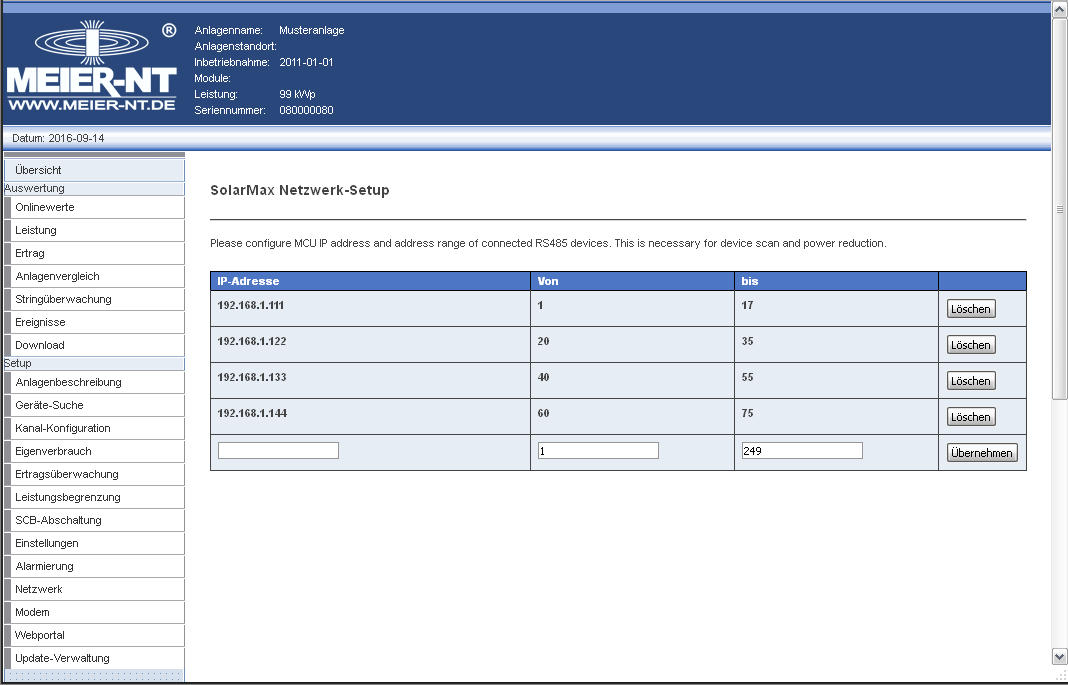View Ereignisse page

pyautogui.click(x=94, y=322)
